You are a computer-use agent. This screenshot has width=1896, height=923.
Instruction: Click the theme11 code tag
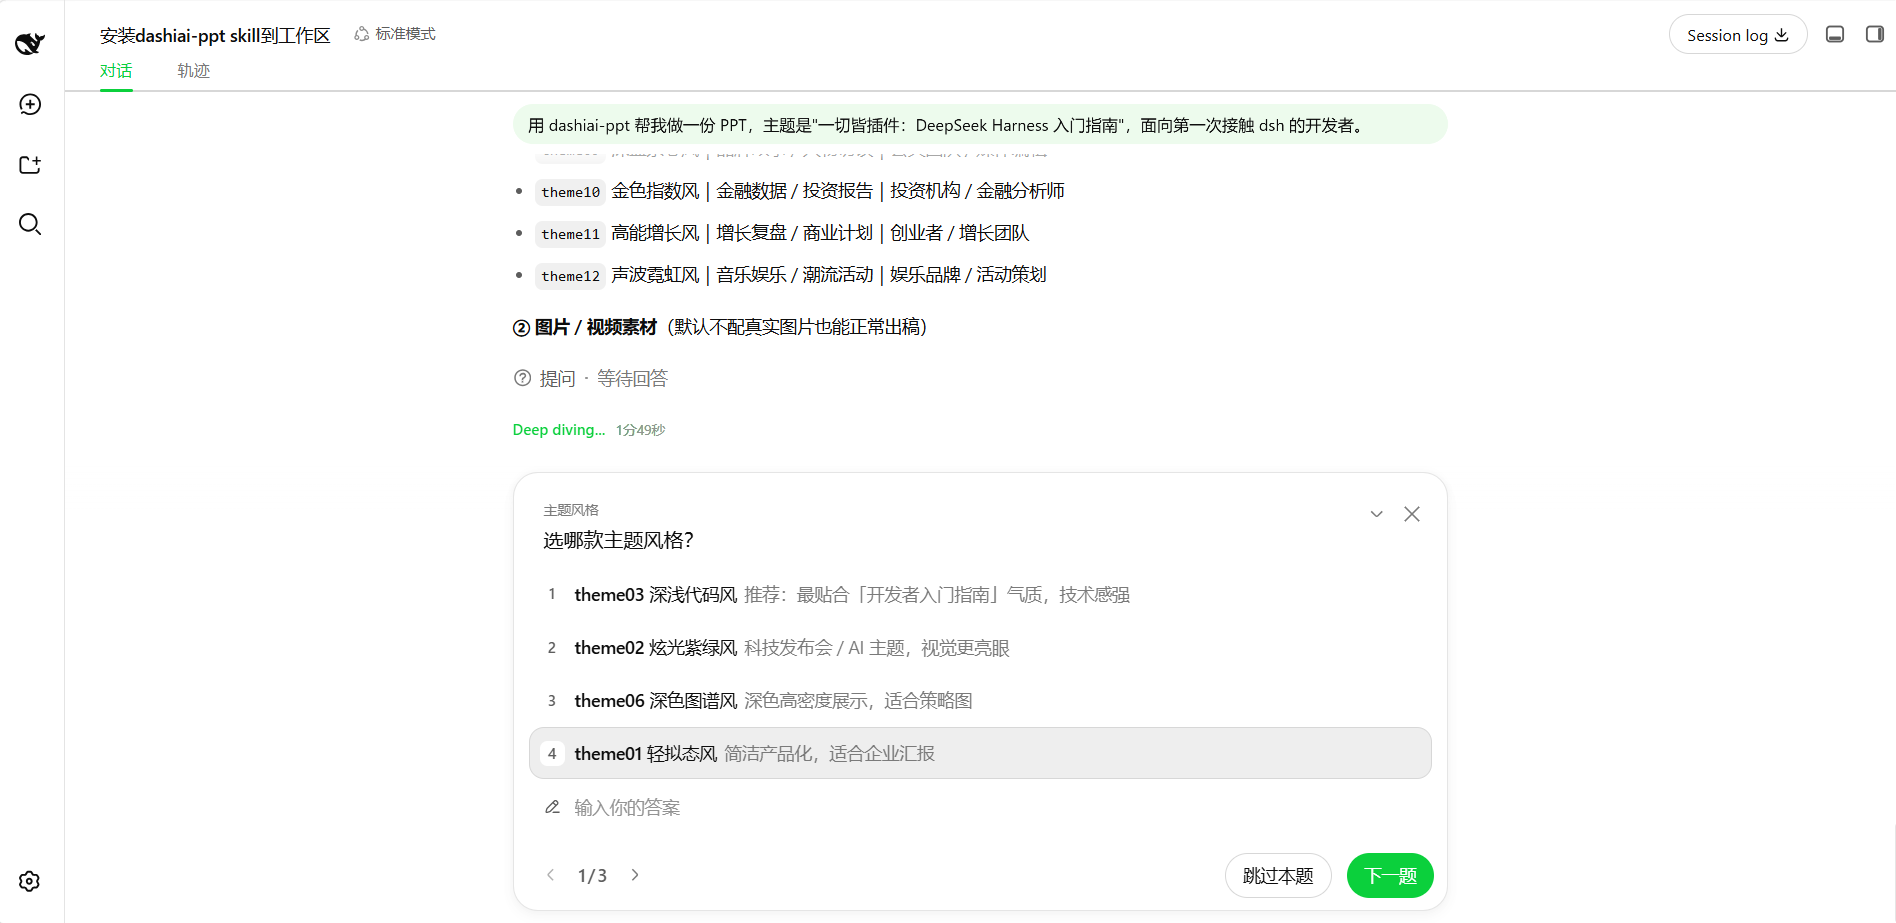pos(570,234)
